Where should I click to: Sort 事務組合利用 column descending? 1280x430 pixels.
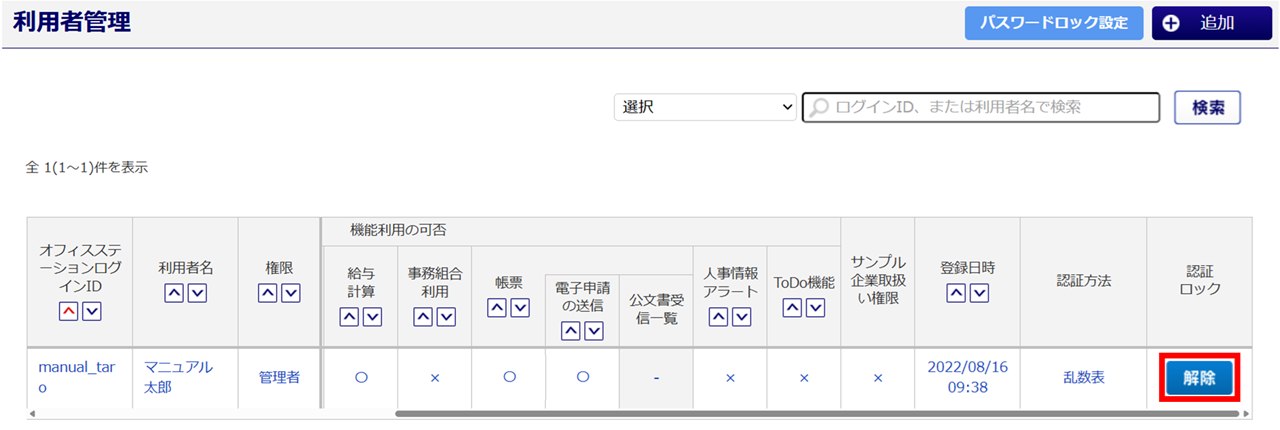(x=447, y=317)
